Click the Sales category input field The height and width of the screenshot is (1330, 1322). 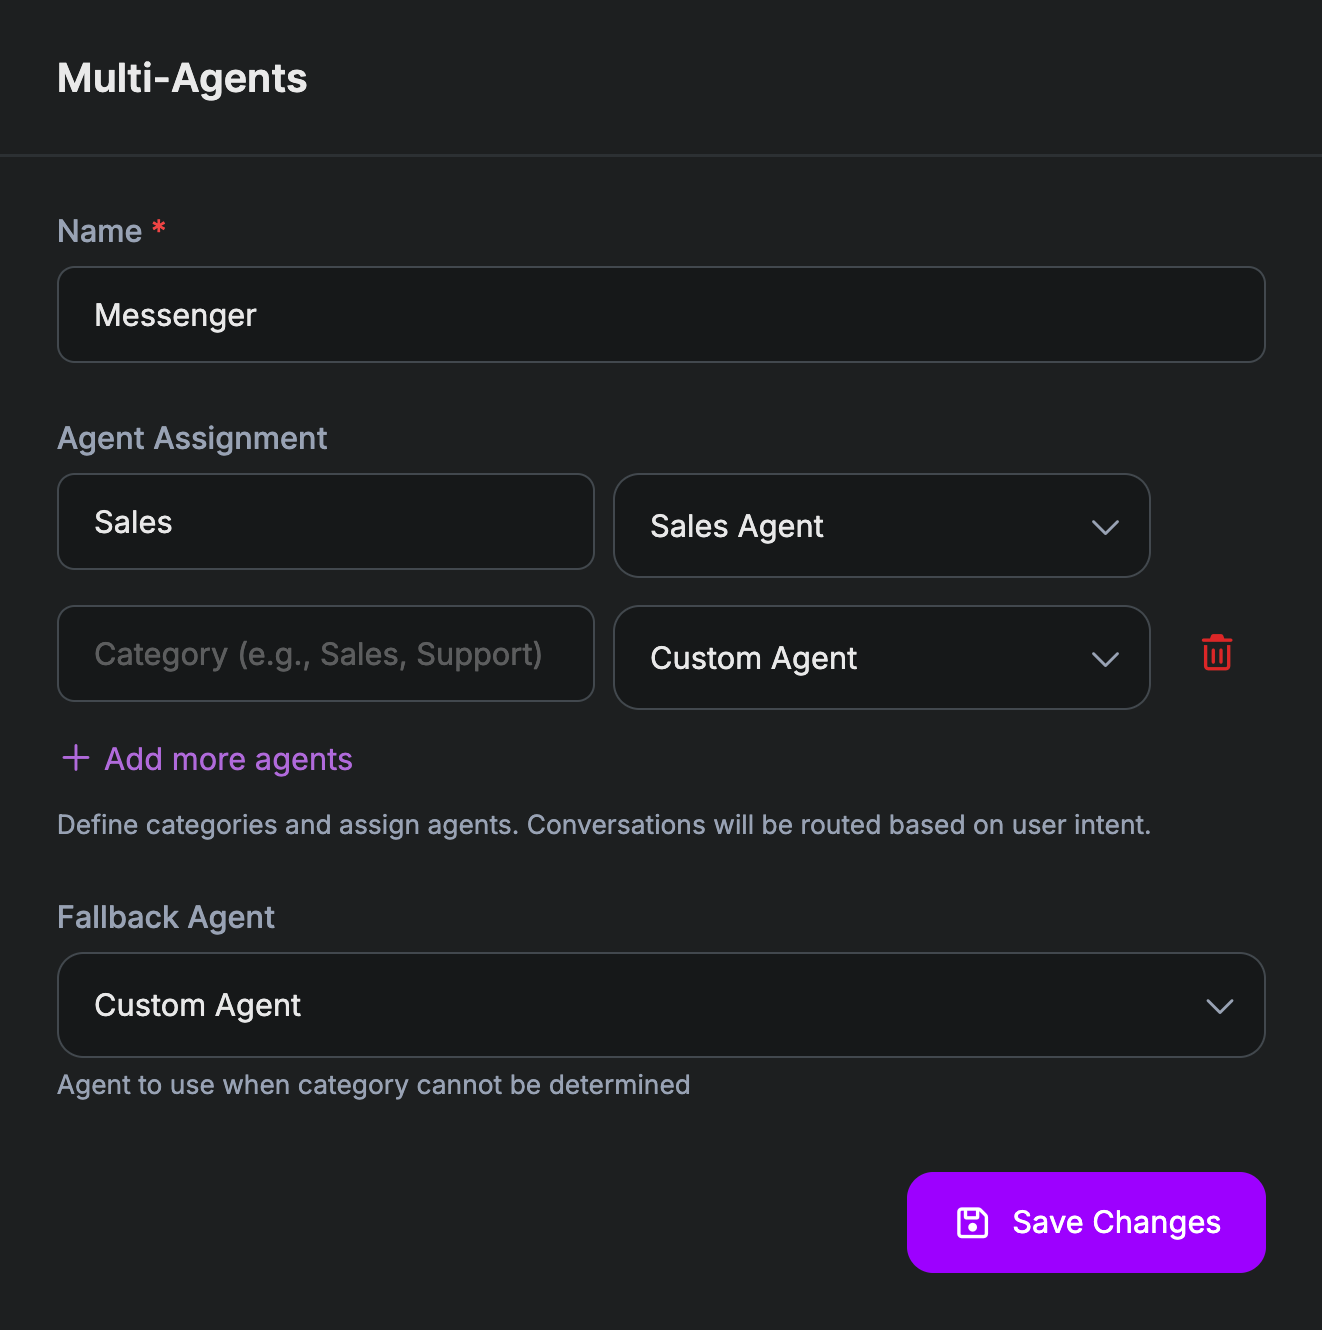click(326, 522)
